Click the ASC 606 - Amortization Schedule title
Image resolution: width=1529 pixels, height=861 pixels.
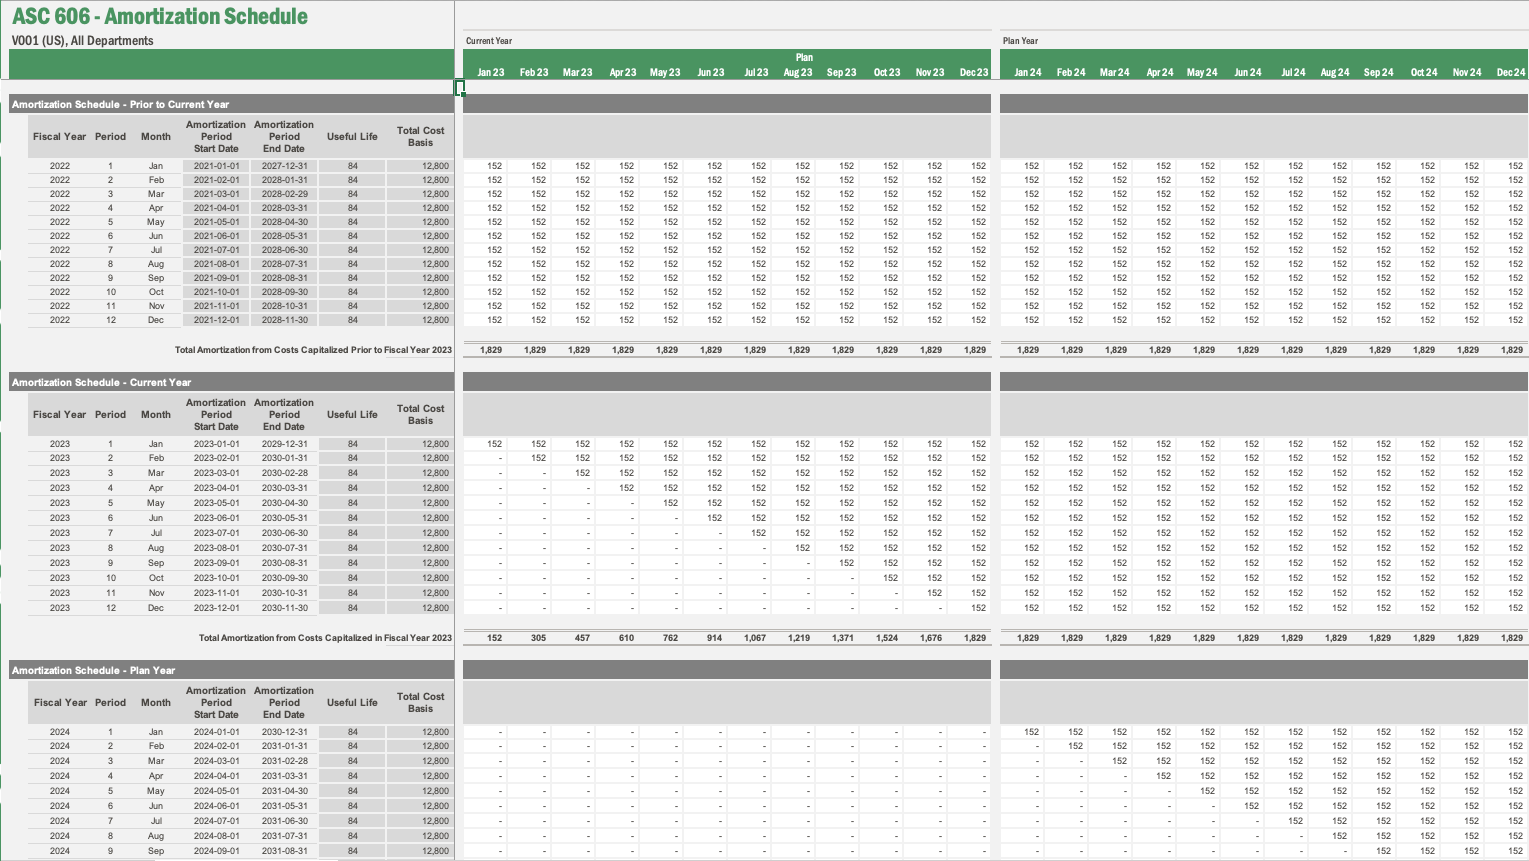(160, 17)
